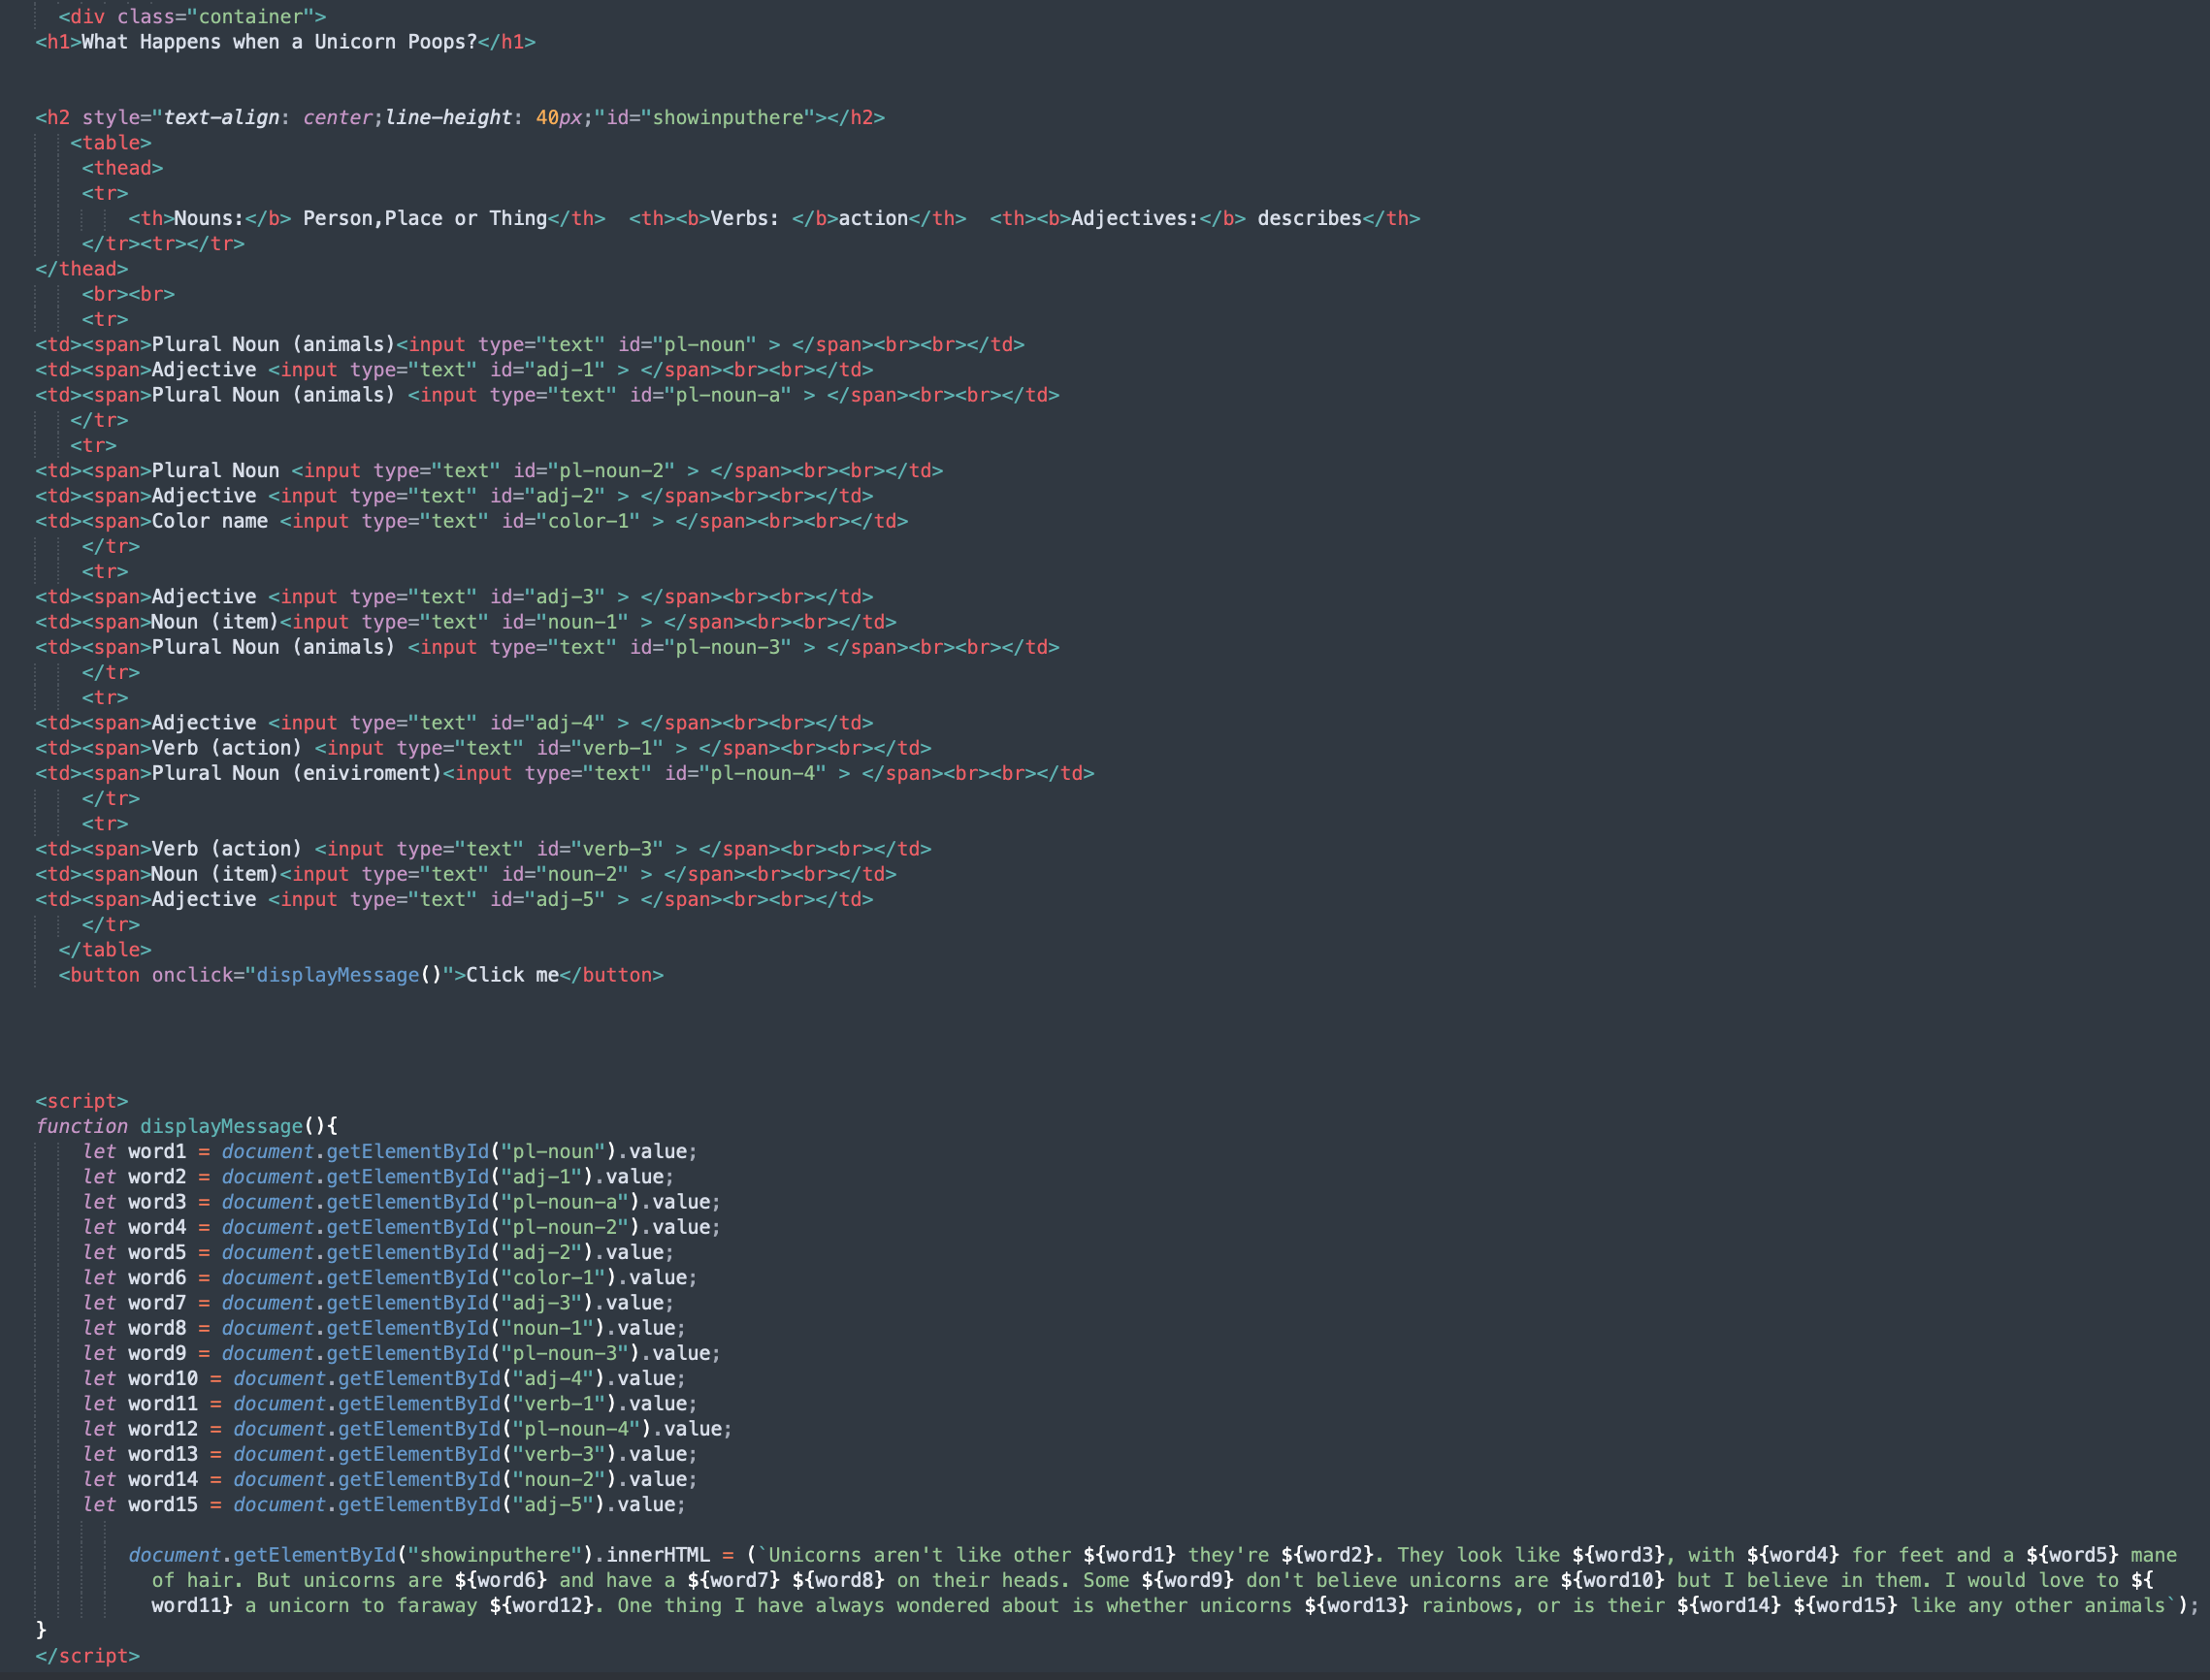Click the "let word10" declaration line
The height and width of the screenshot is (1680, 2210).
point(384,1379)
